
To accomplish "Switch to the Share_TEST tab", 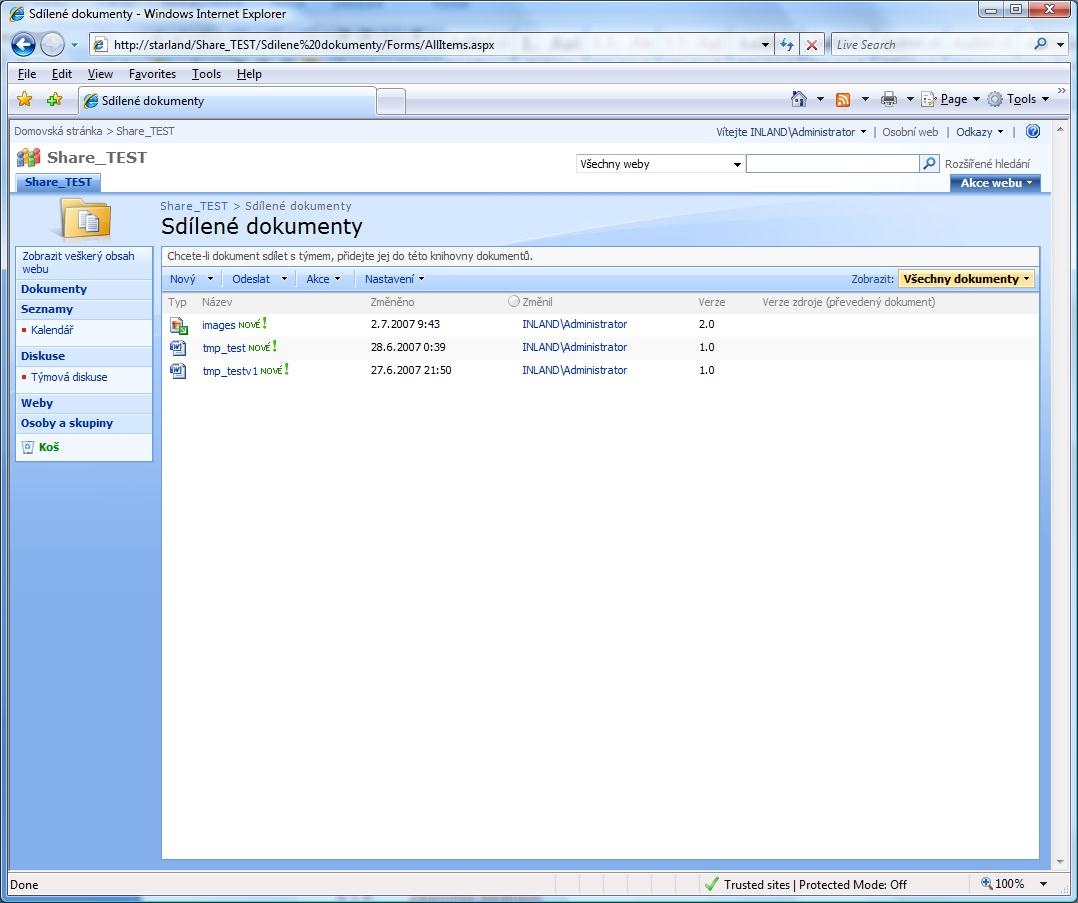I will (x=58, y=182).
